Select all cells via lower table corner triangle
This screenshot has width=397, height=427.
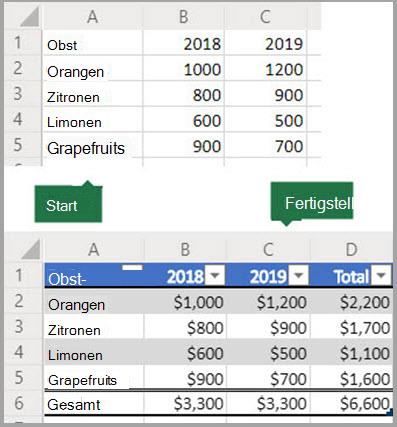point(31,249)
